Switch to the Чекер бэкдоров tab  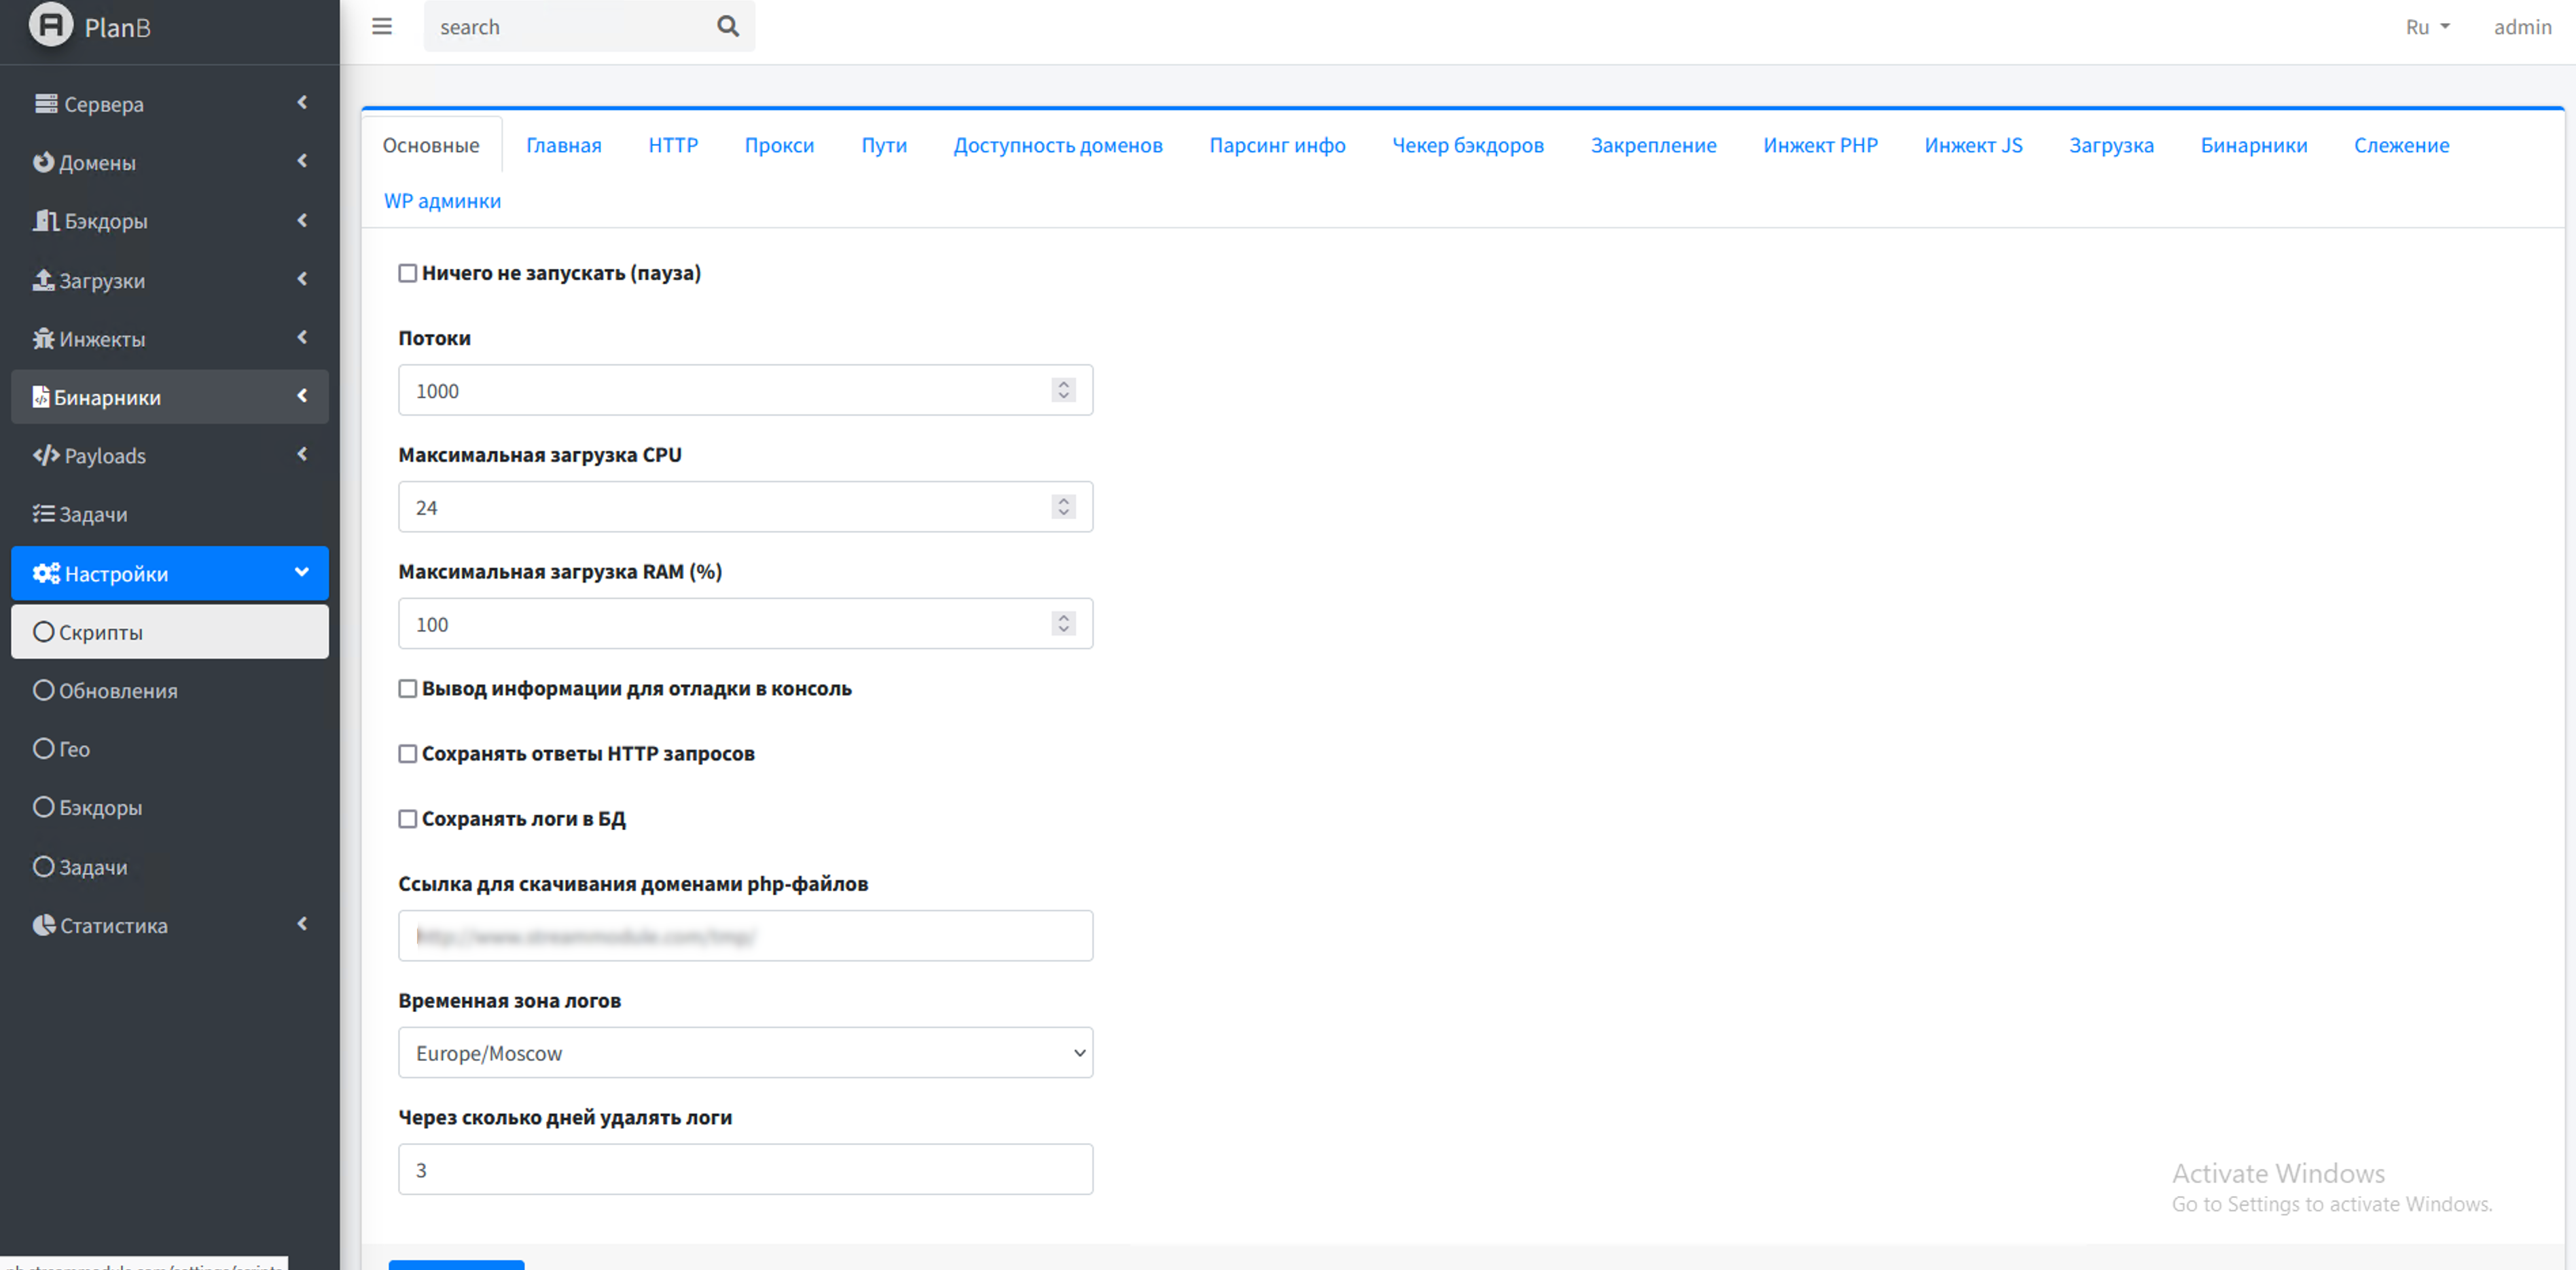[x=1467, y=145]
